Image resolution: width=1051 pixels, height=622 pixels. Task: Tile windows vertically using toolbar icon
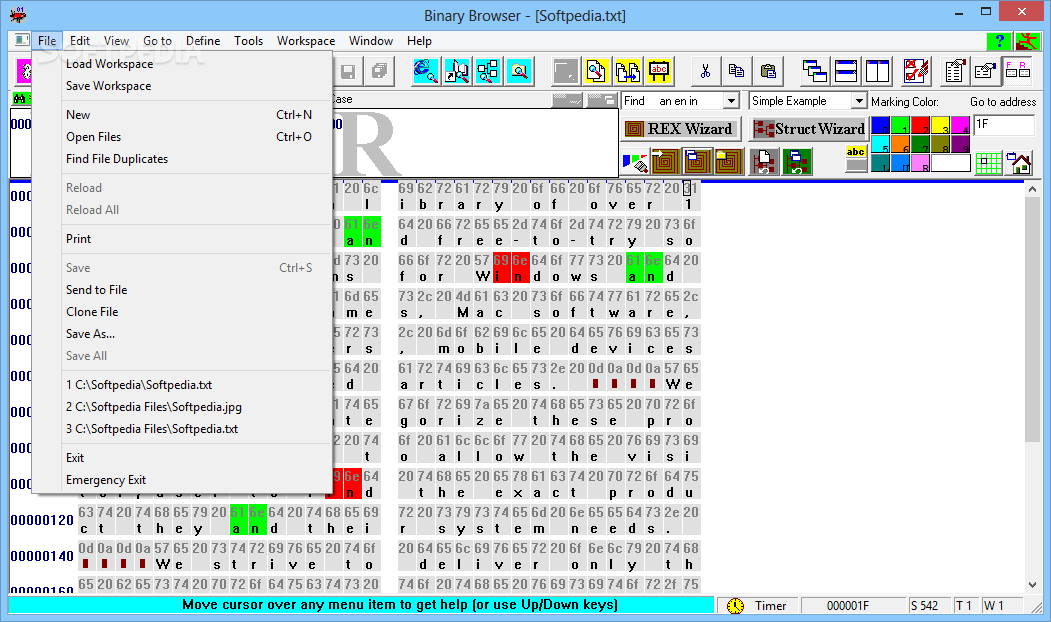pyautogui.click(x=877, y=71)
